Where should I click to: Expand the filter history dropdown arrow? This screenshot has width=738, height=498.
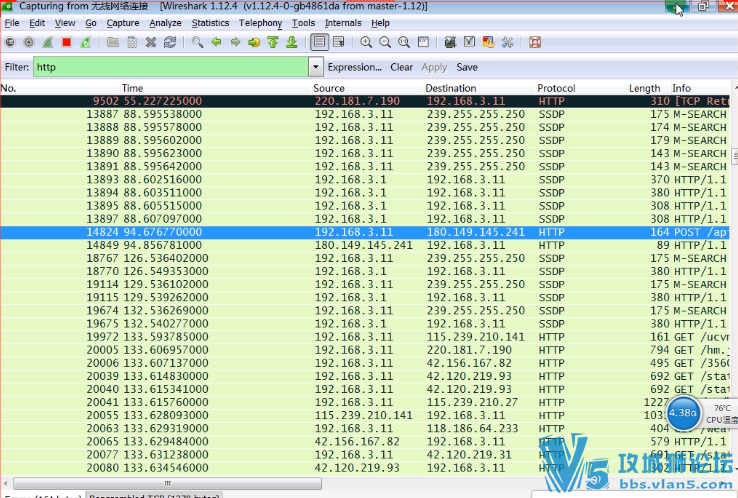click(316, 67)
